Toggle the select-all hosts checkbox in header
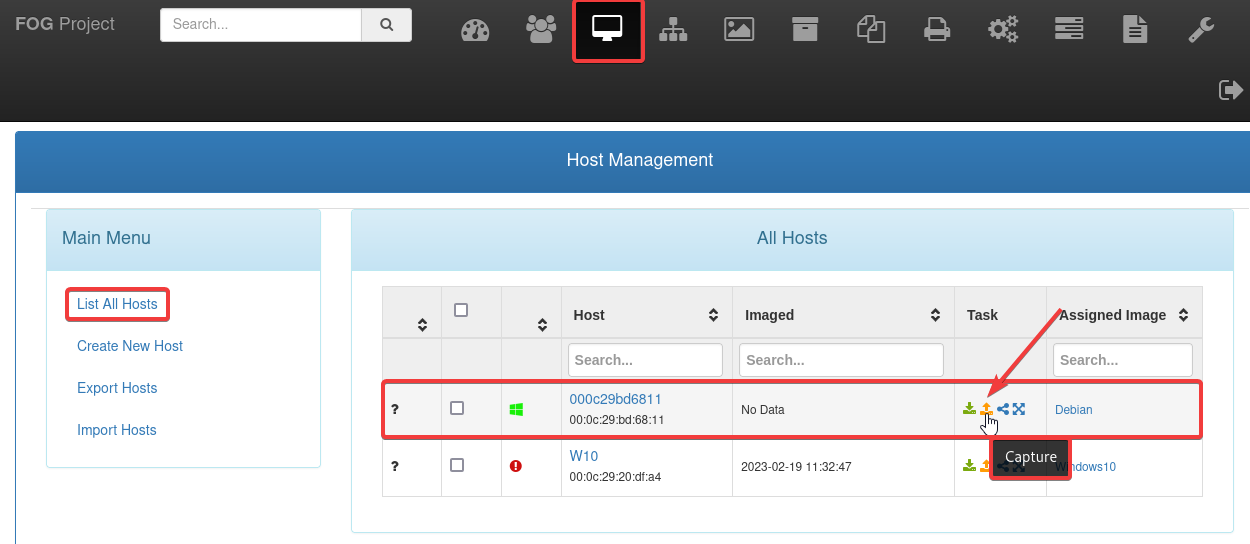 461,310
